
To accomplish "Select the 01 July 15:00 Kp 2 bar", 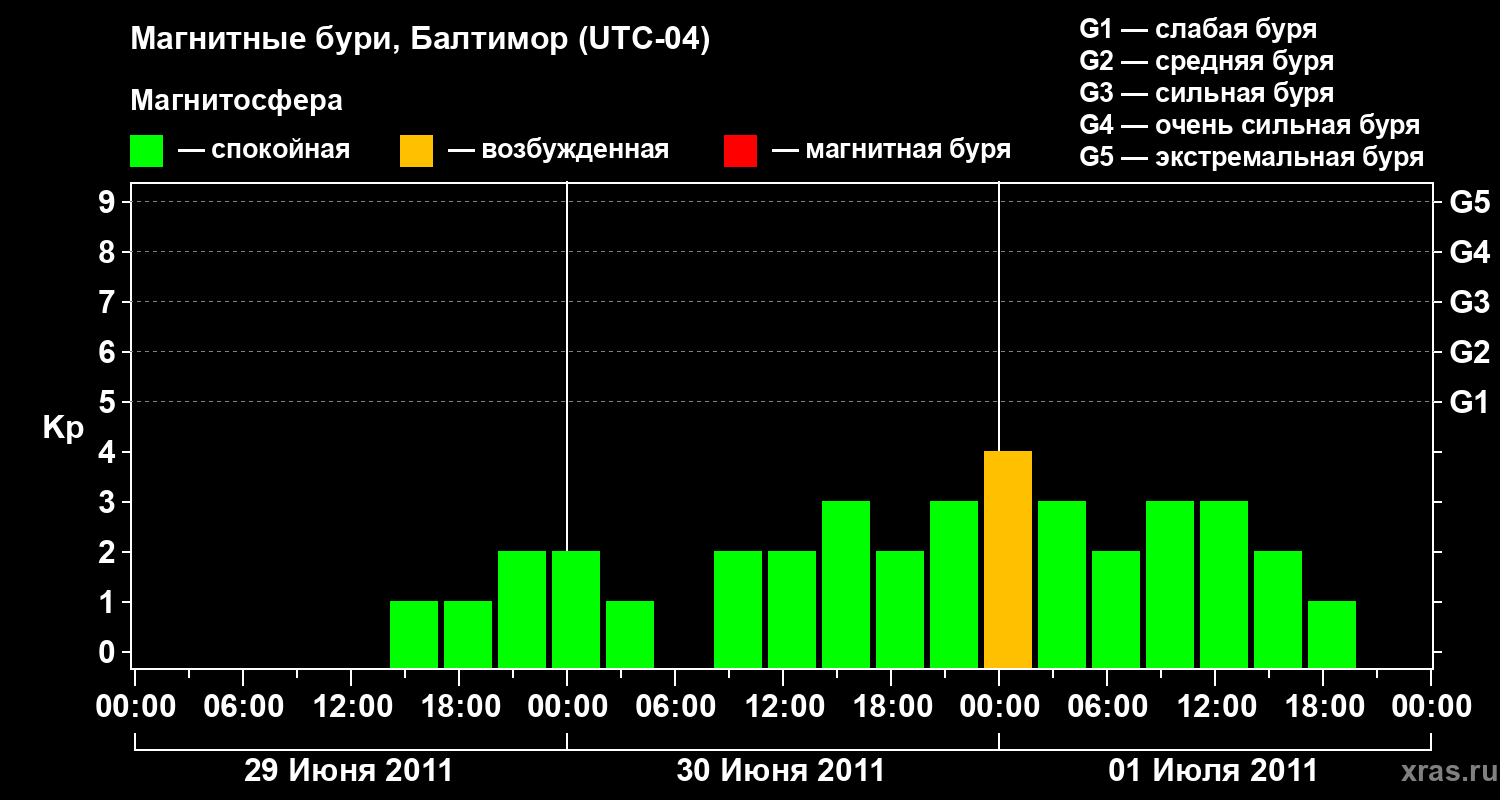I will click(1278, 610).
